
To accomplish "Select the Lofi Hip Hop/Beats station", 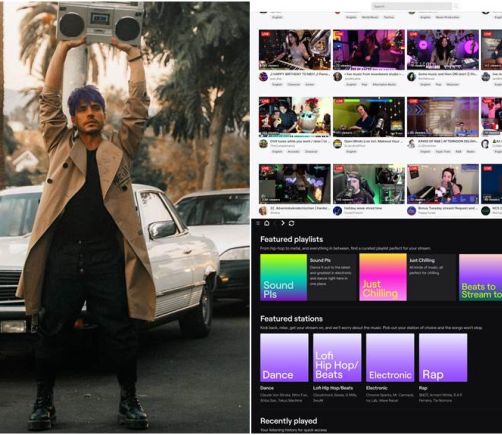I will [337, 358].
